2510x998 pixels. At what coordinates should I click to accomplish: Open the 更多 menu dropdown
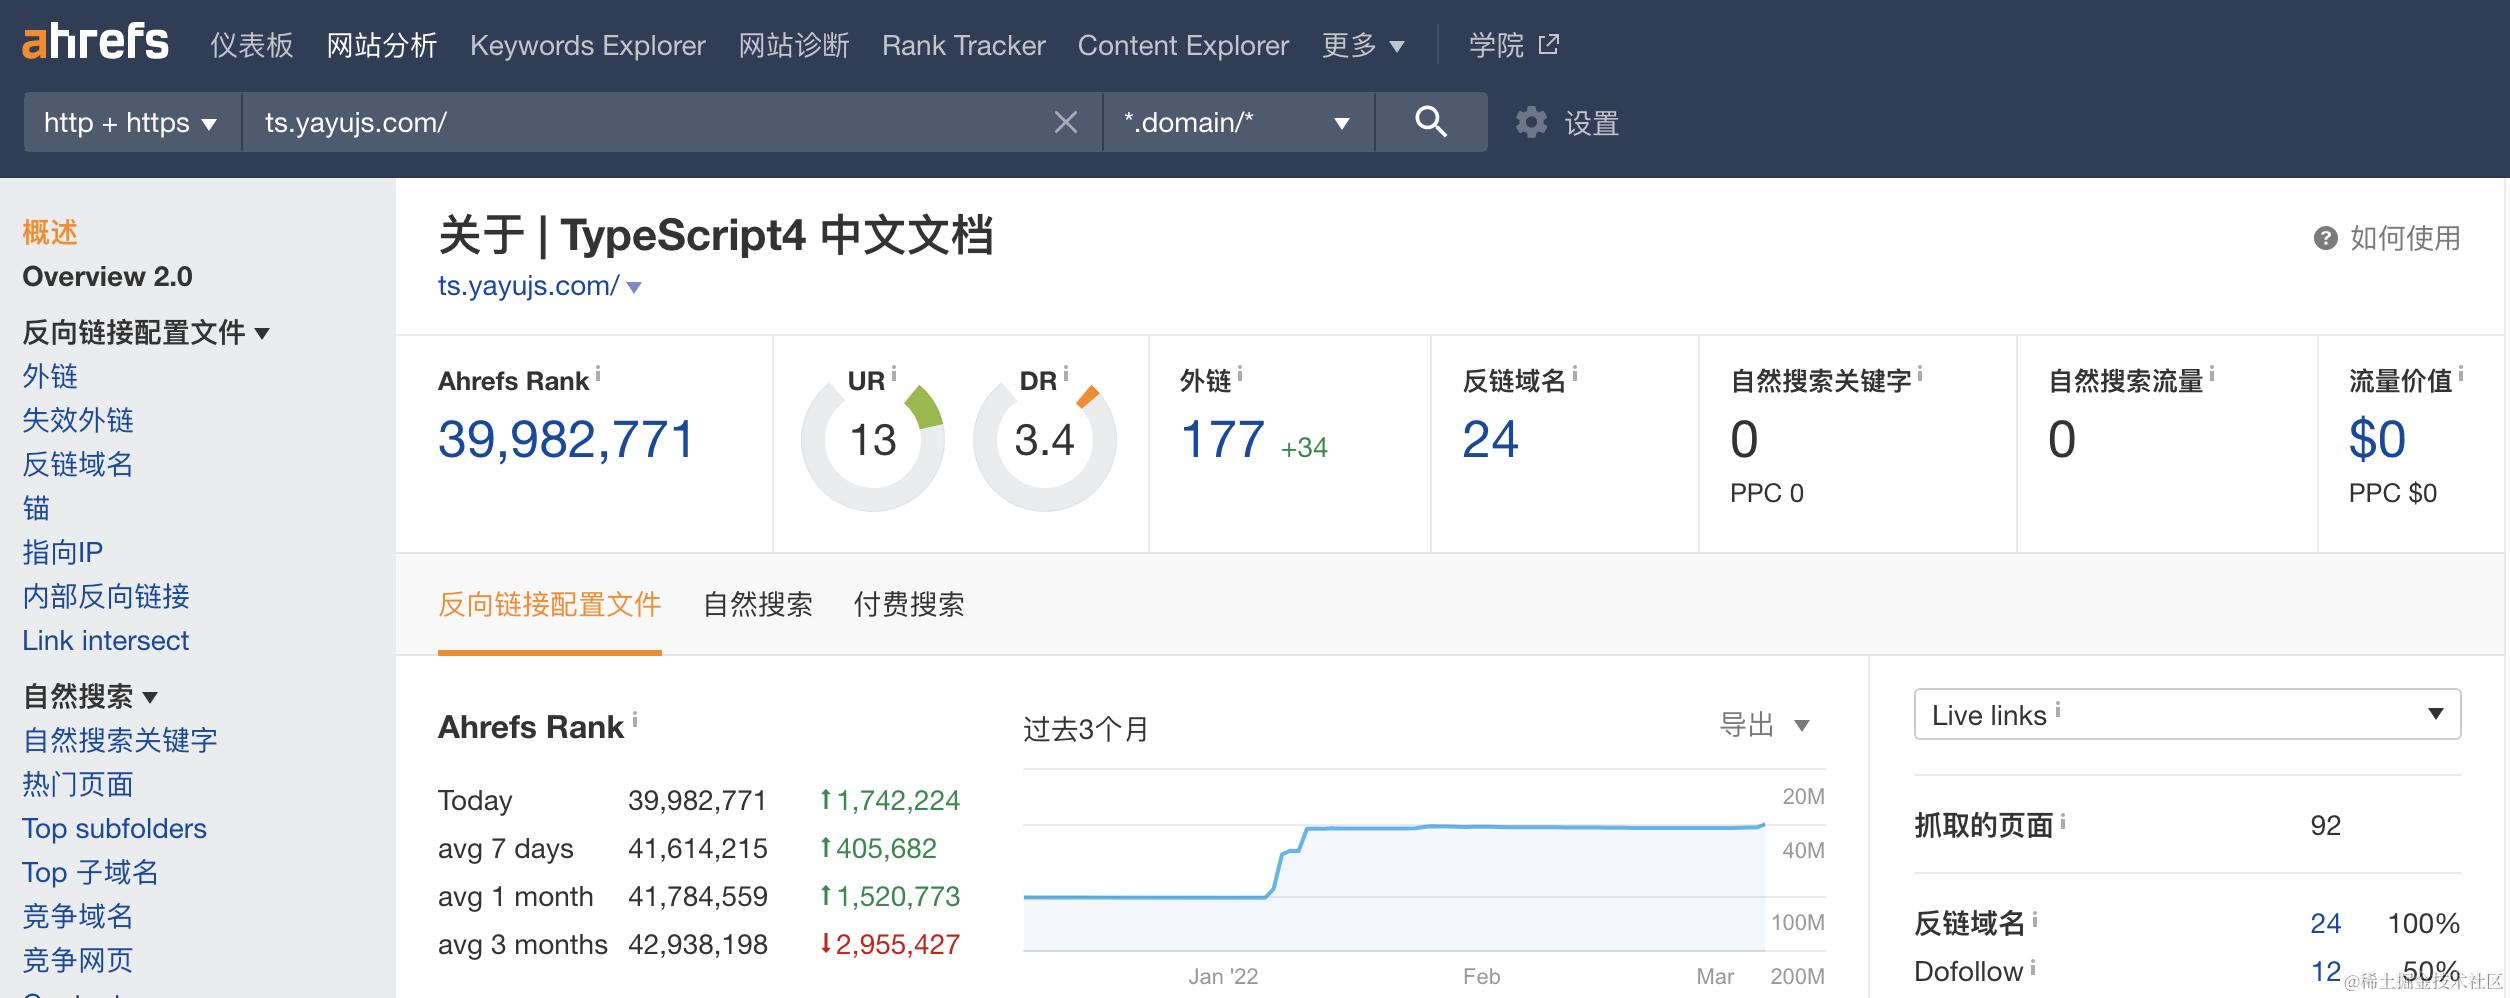click(x=1363, y=45)
